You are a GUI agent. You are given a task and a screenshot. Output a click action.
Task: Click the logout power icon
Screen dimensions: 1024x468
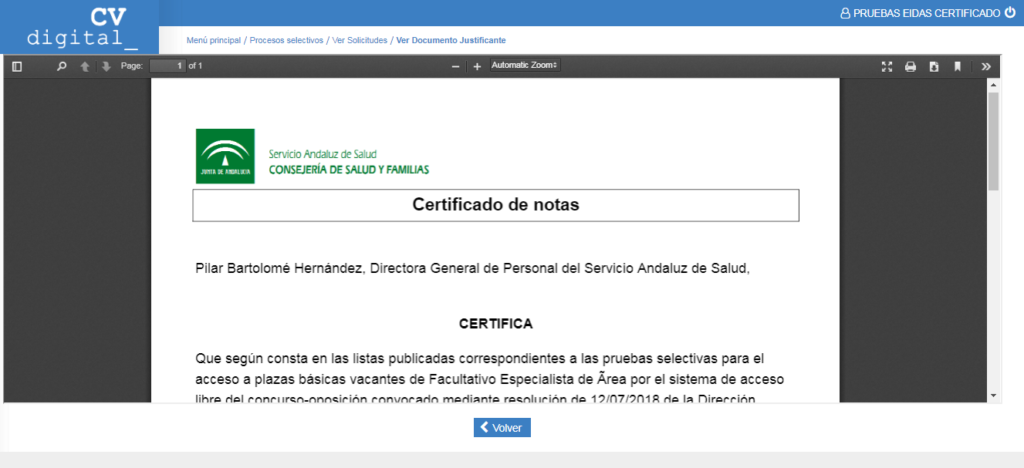(x=1010, y=13)
